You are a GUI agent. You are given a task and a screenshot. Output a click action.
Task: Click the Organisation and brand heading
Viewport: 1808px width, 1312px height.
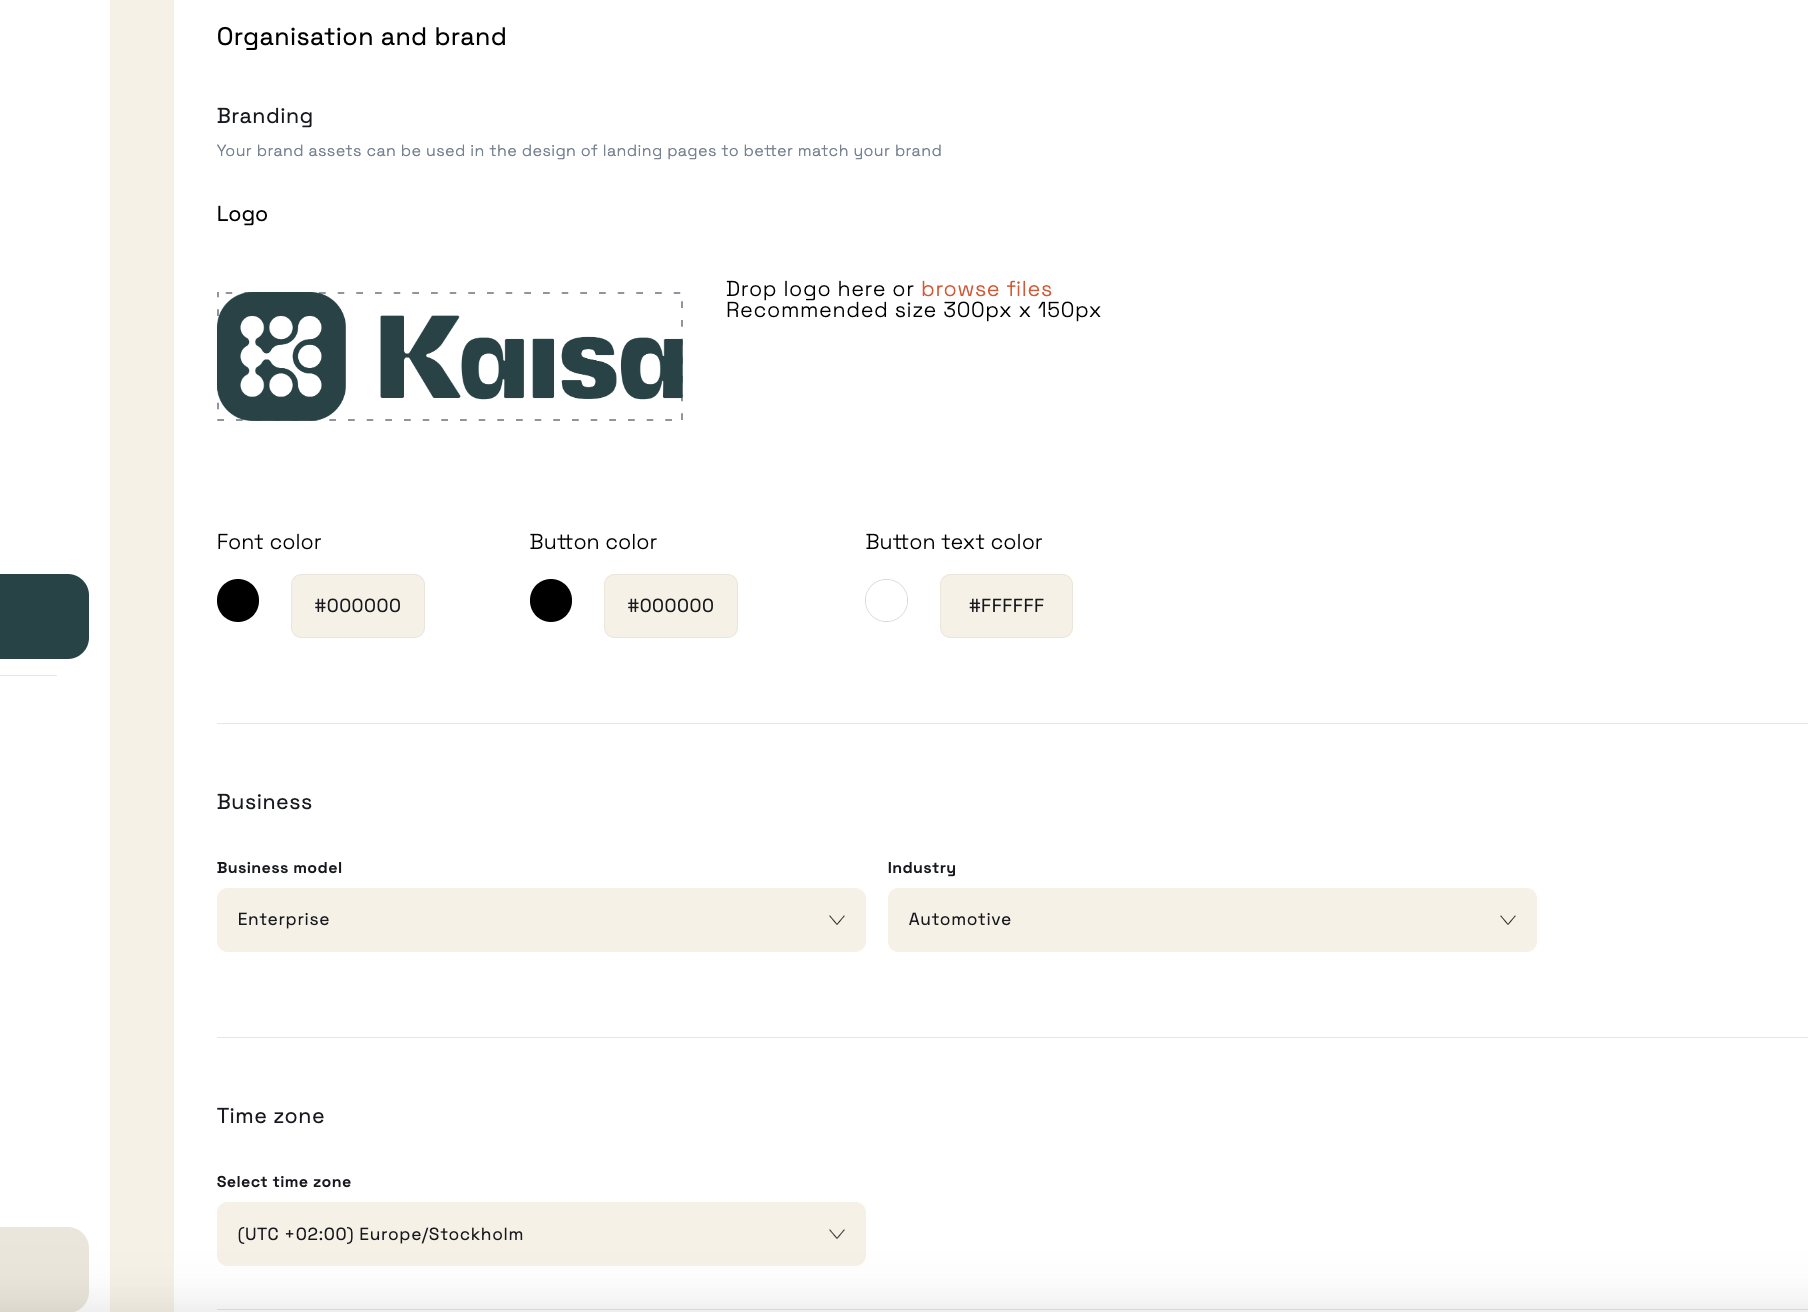pyautogui.click(x=362, y=37)
